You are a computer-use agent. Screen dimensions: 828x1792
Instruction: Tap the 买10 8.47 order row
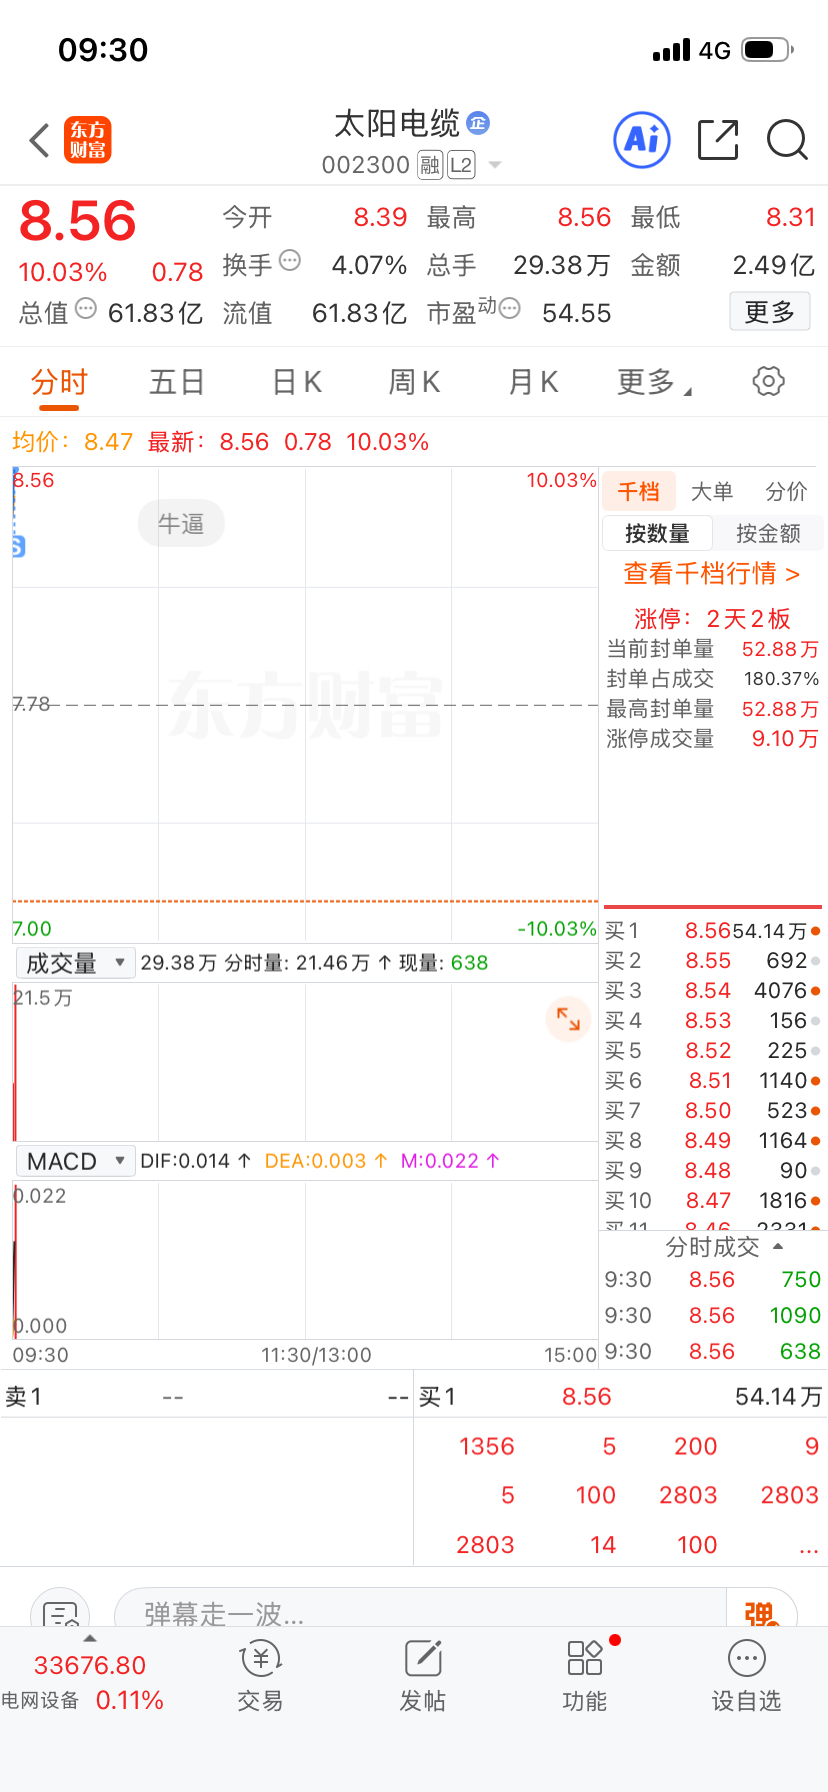pos(712,1201)
